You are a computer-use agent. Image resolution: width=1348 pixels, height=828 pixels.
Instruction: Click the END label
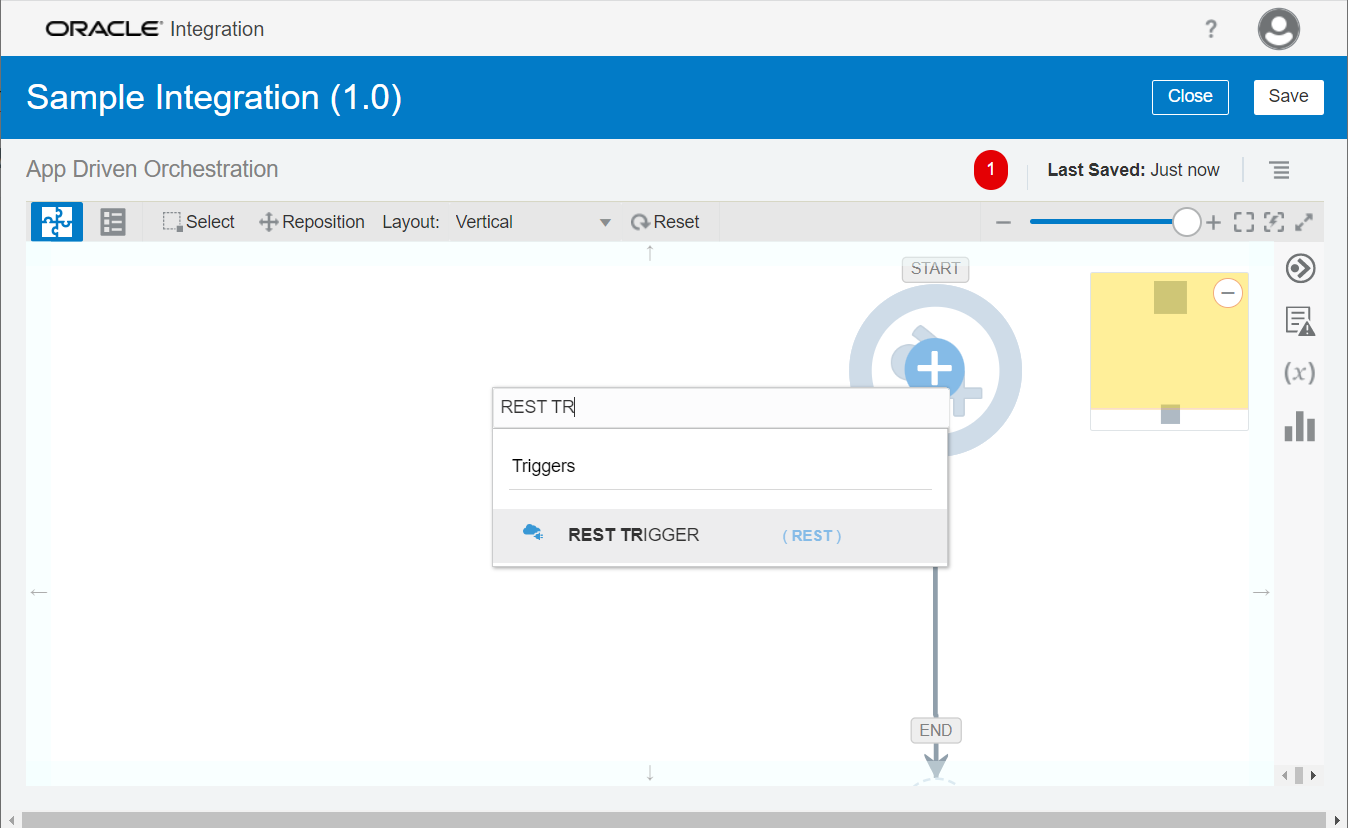coord(935,730)
